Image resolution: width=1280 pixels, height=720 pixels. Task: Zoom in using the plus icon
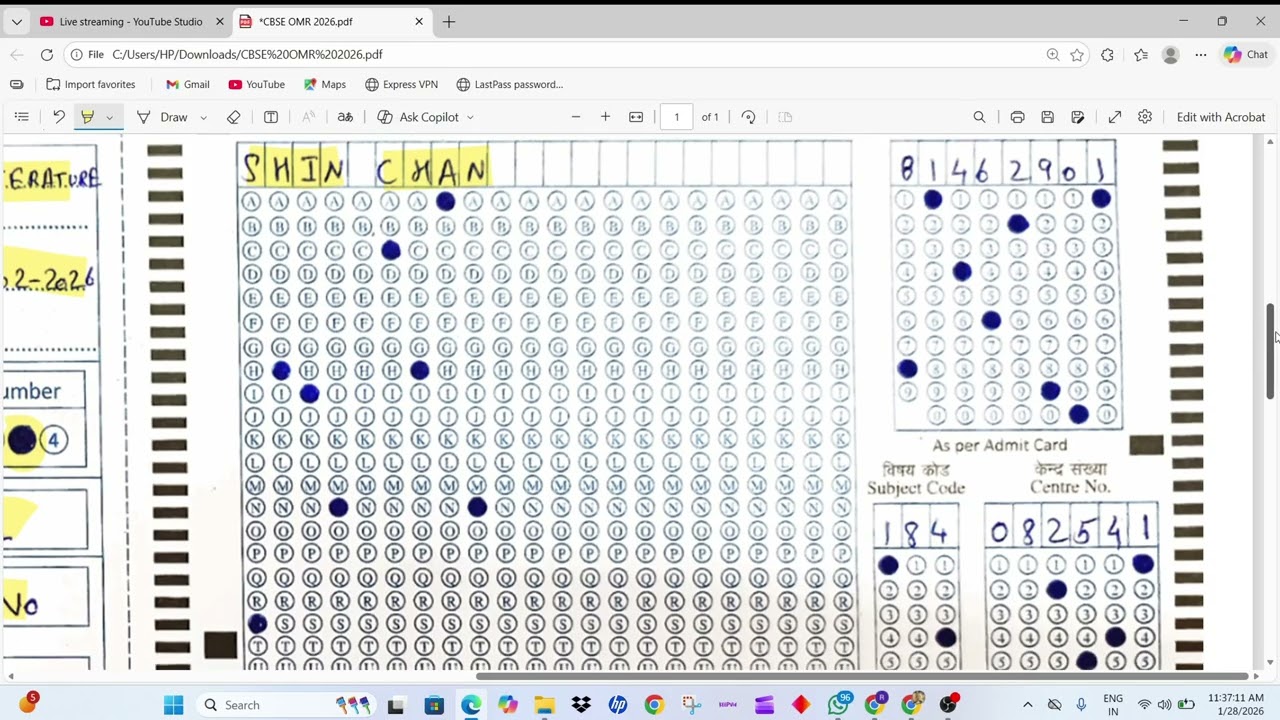pyautogui.click(x=605, y=117)
